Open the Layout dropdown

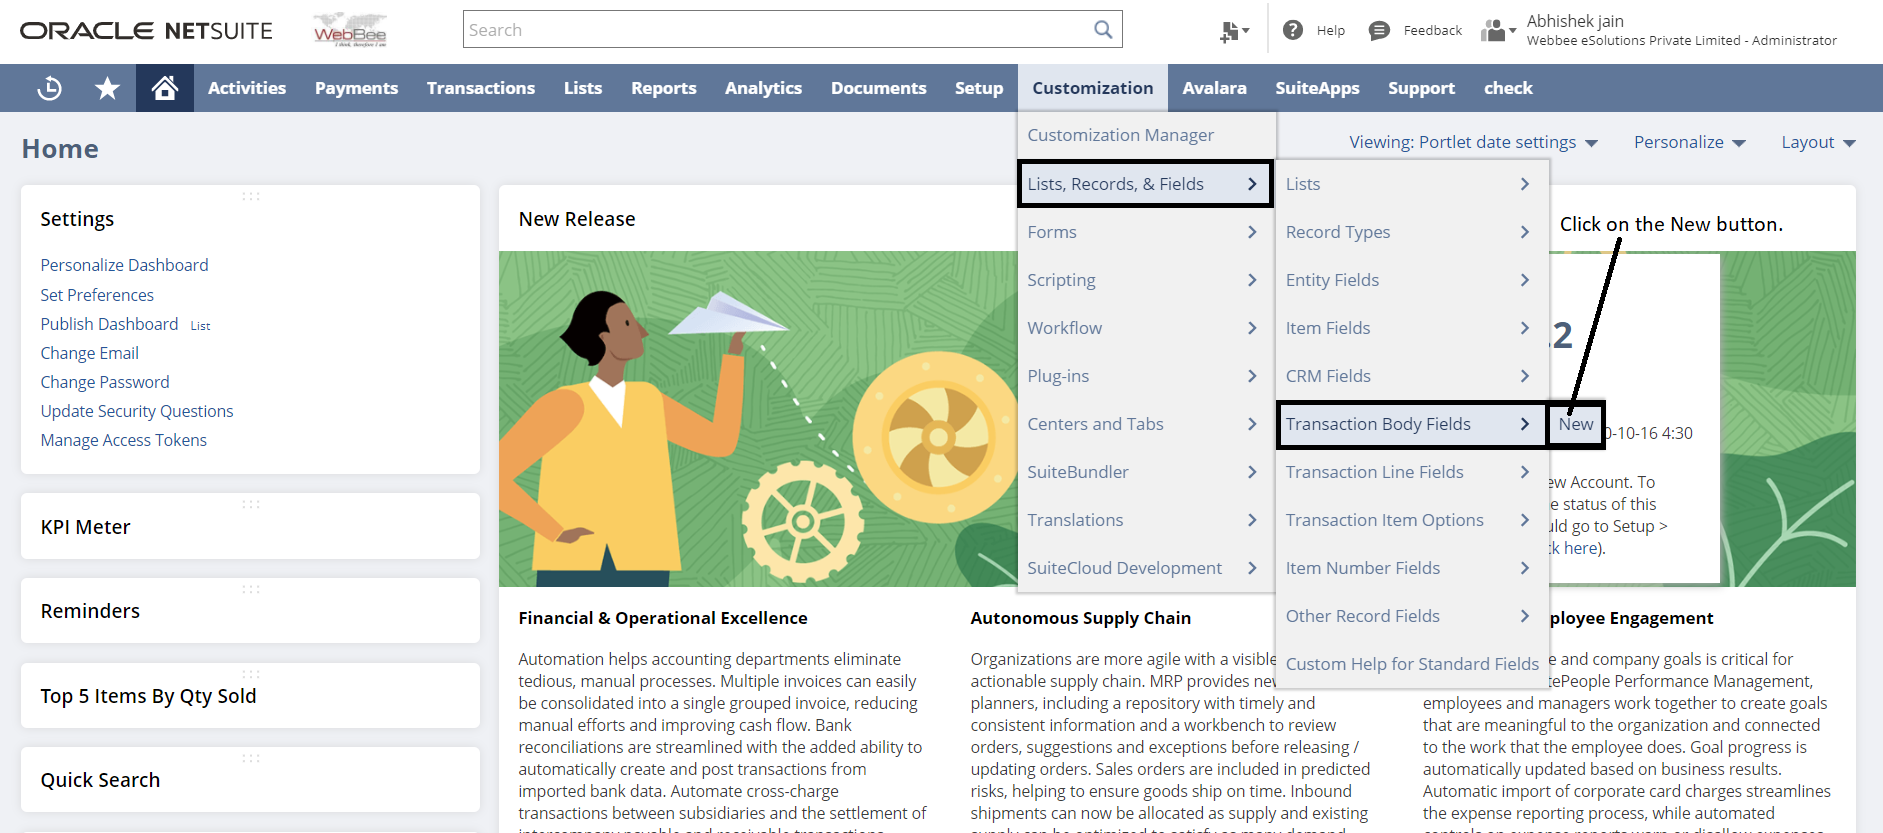click(x=1818, y=142)
